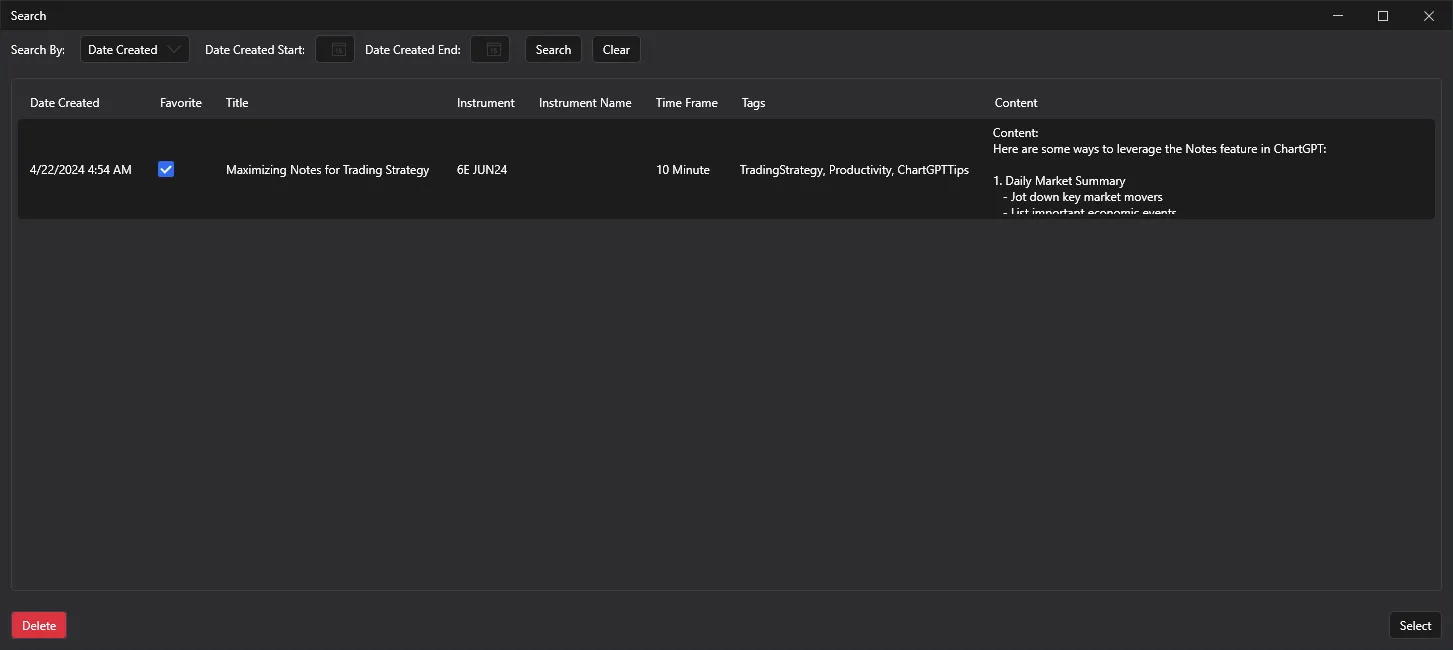Expand the search criteria selector

coord(134,48)
